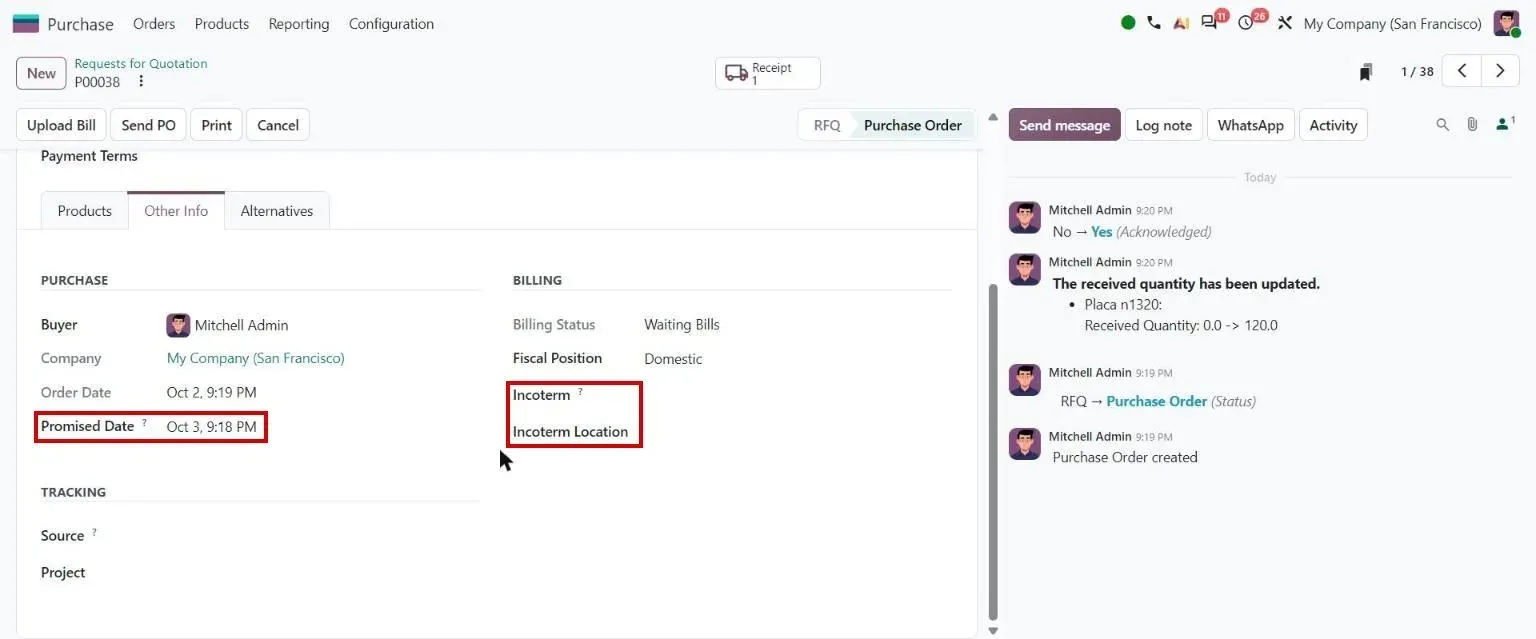Search messages with the magnifier icon in chatter
The image size is (1536, 639).
1442,125
